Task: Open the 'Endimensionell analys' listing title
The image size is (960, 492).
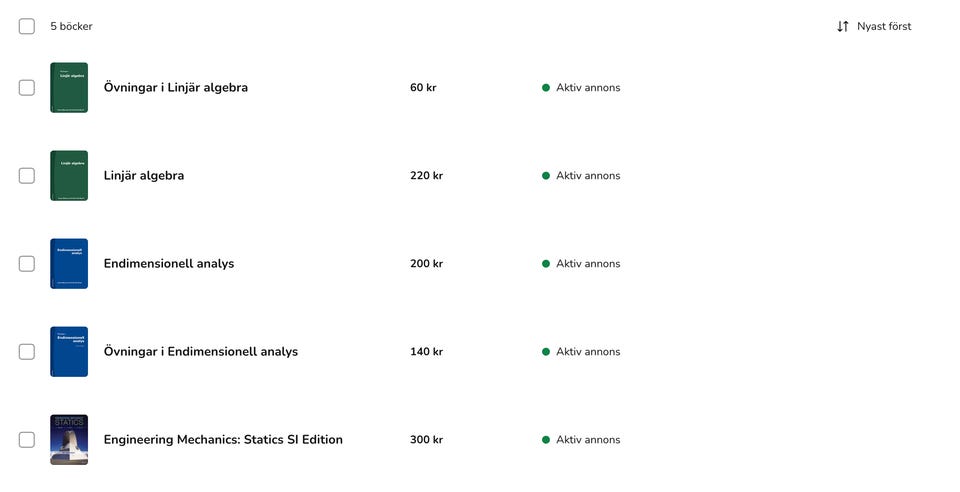Action: [169, 264]
